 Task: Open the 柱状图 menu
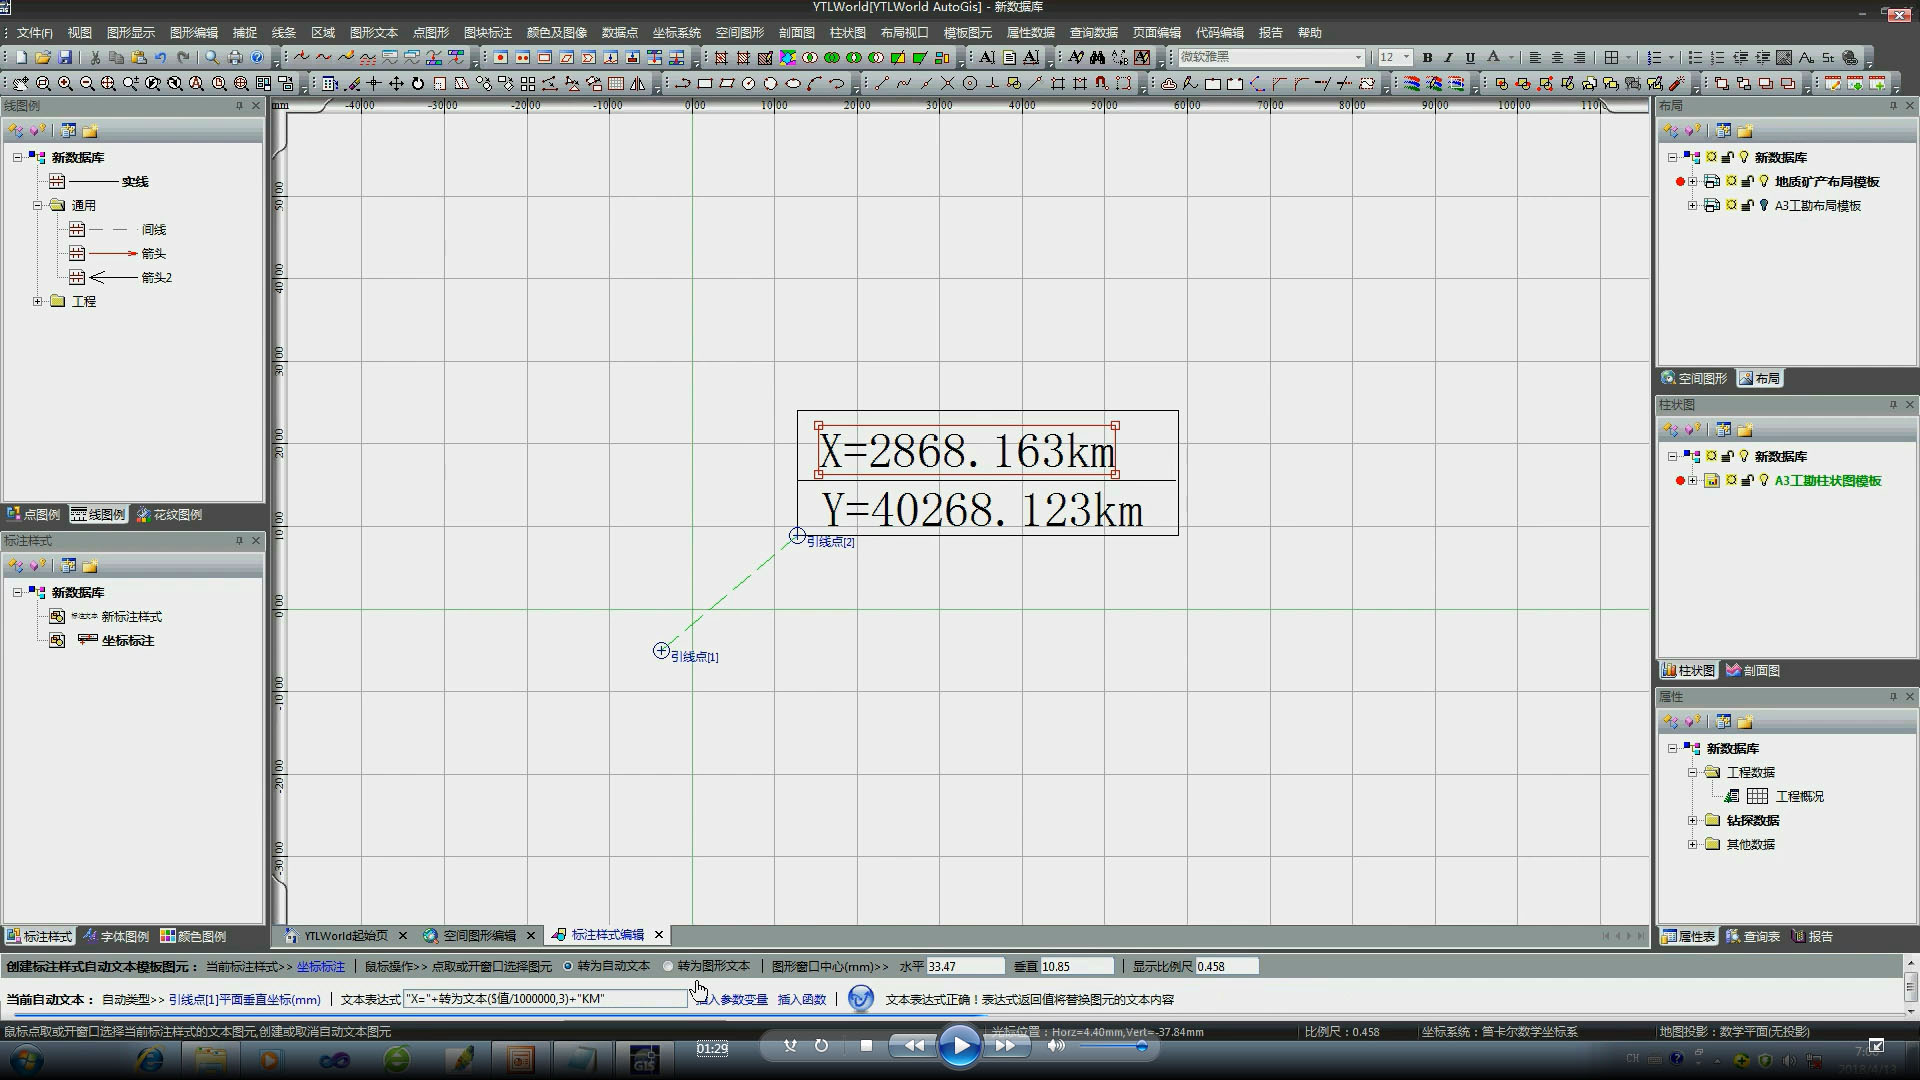click(x=847, y=33)
